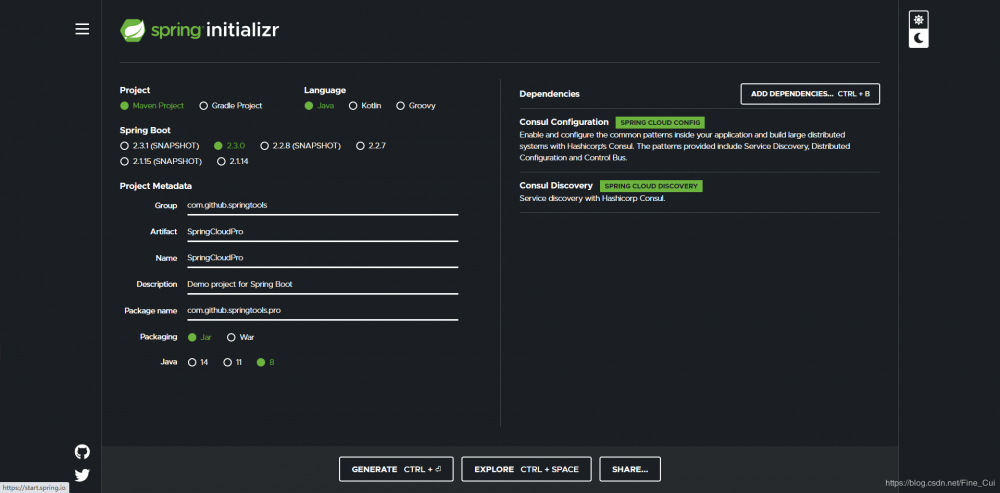Edit the Name field
1000x493 pixels.
point(322,258)
